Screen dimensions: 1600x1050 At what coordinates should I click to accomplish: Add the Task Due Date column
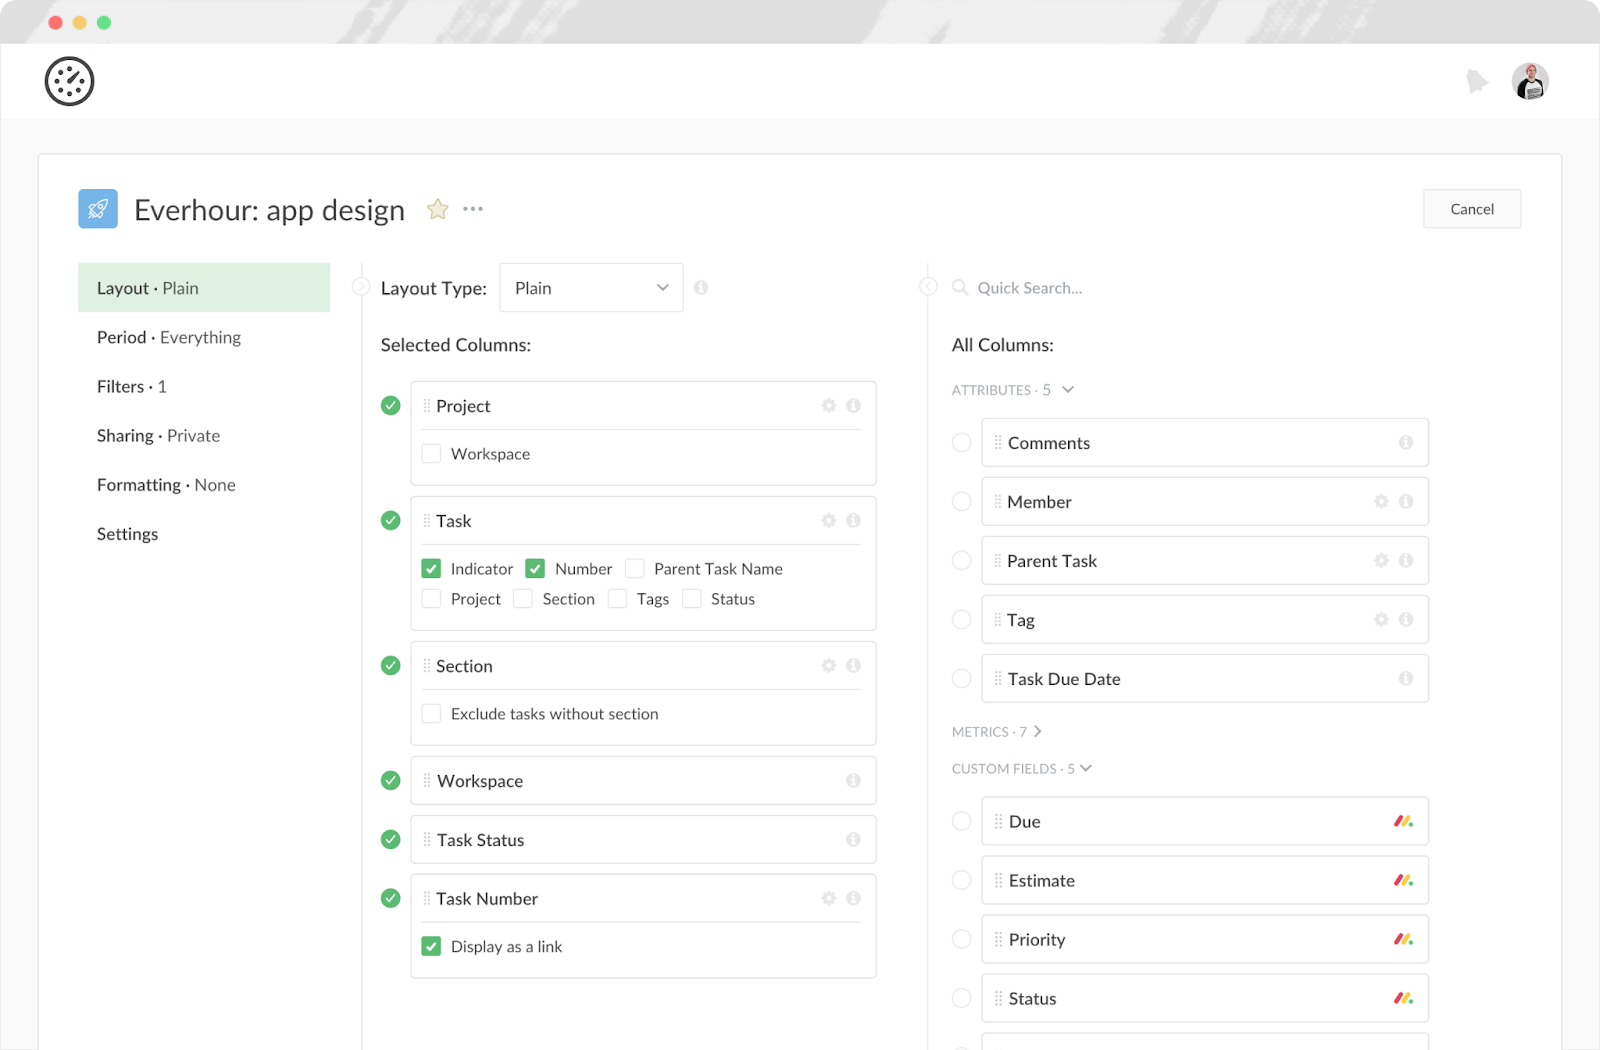pyautogui.click(x=961, y=678)
